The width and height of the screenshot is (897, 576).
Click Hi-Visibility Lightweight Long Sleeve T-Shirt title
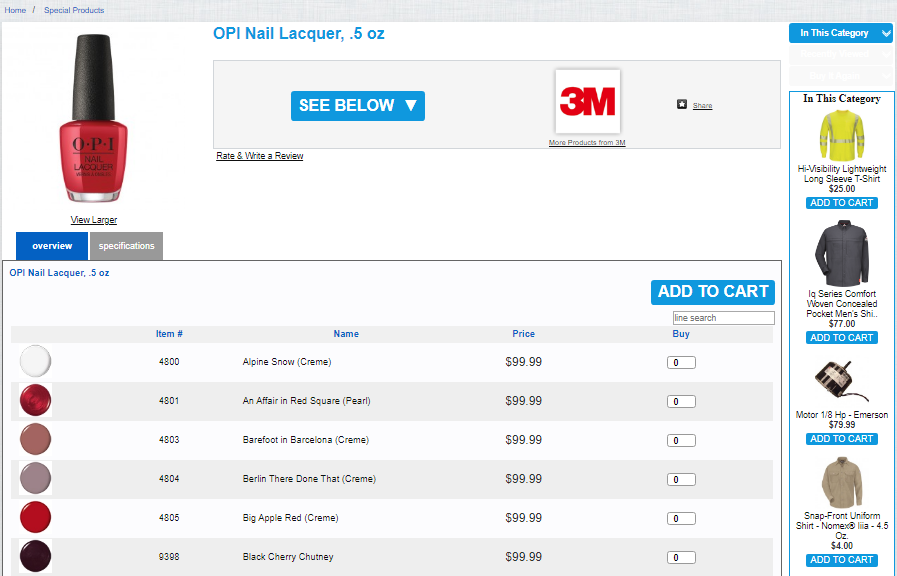[x=842, y=174]
